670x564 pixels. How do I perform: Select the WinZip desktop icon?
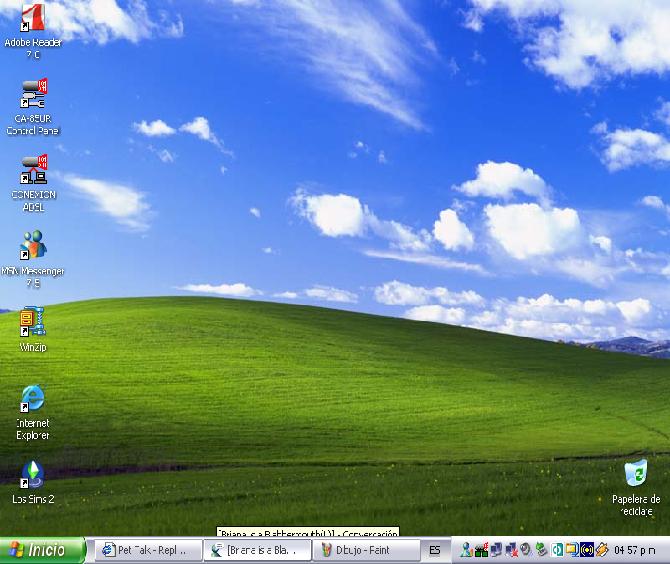(x=33, y=329)
